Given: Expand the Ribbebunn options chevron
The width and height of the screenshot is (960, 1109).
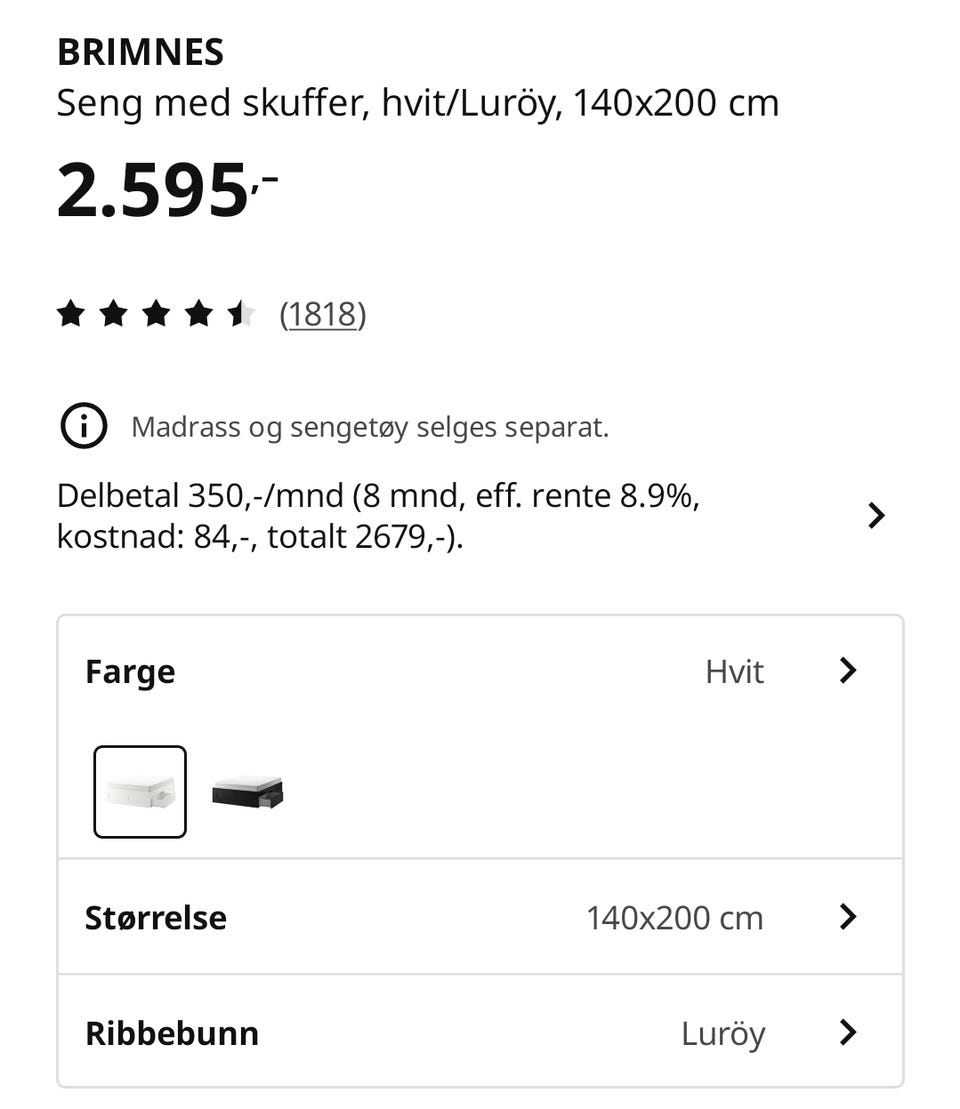Looking at the screenshot, I should tap(848, 1032).
